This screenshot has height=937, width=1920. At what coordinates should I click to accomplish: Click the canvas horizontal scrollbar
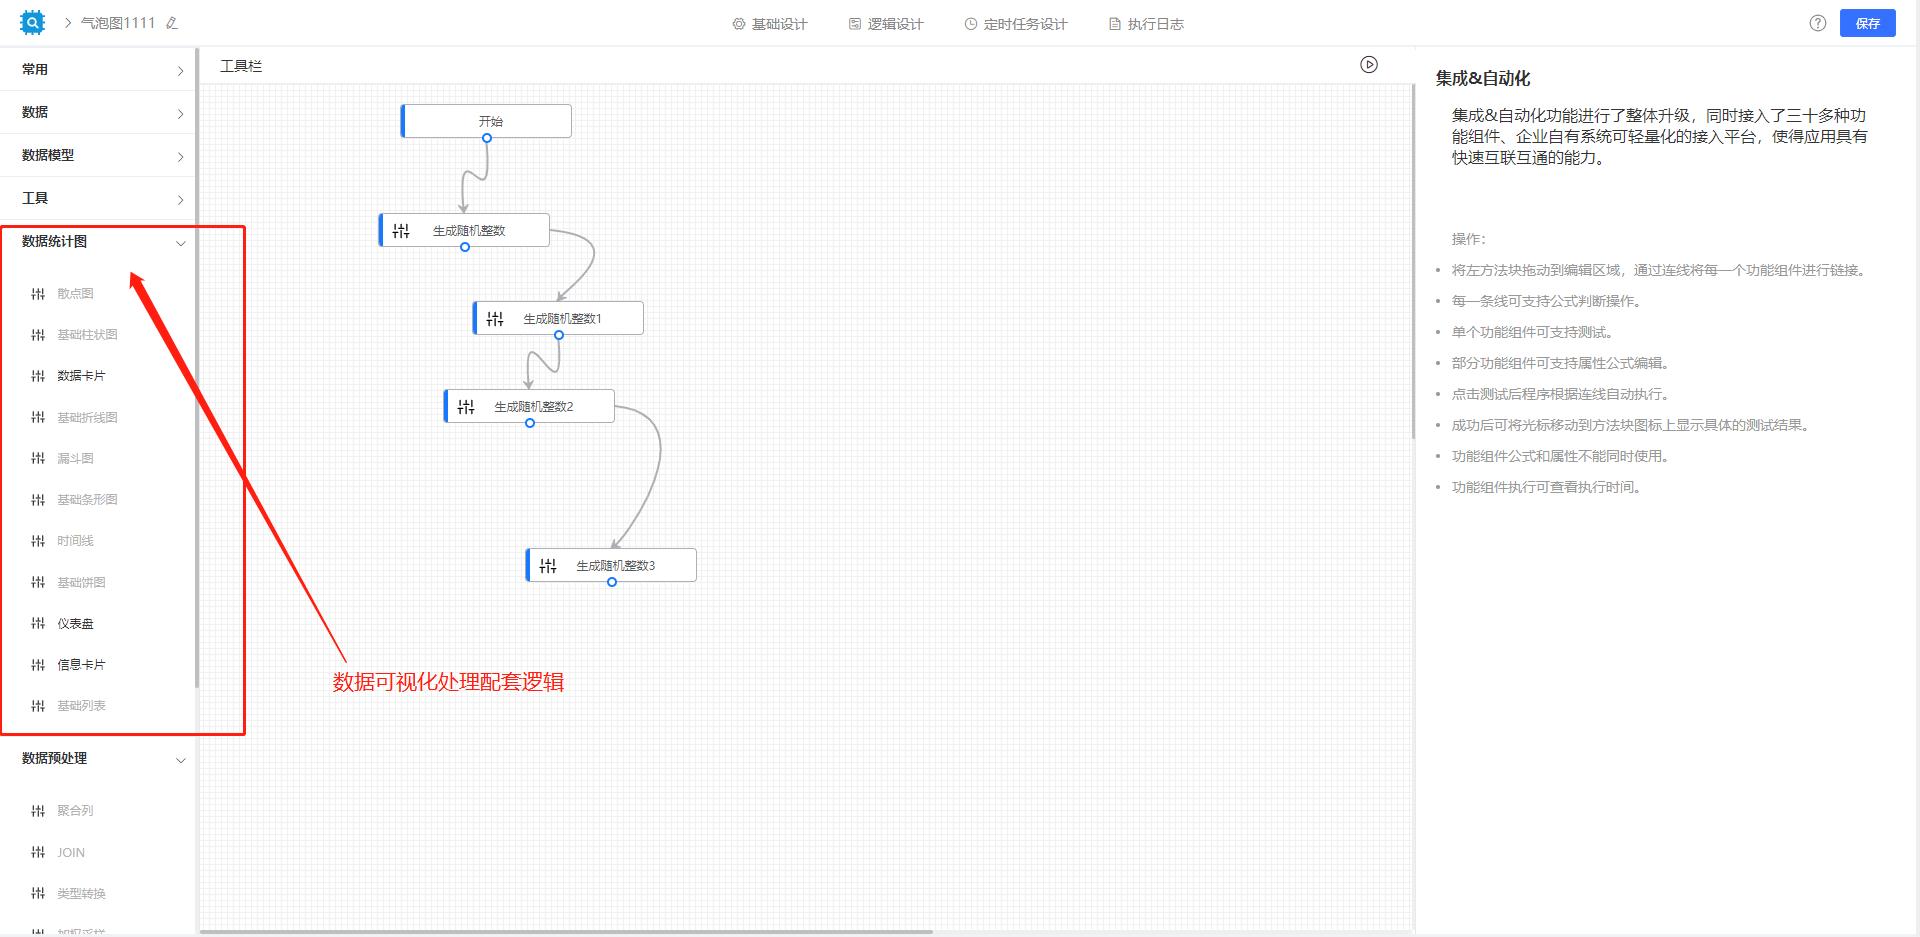[x=566, y=932]
